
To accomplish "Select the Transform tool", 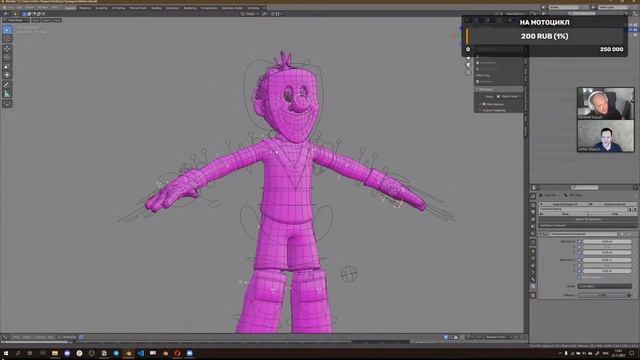I will (x=7, y=75).
